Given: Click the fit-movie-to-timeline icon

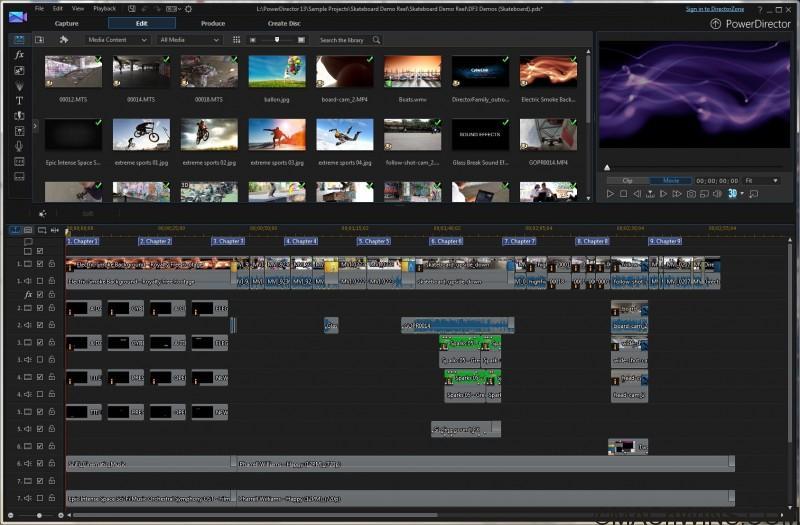Looking at the screenshot, I should (x=55, y=230).
